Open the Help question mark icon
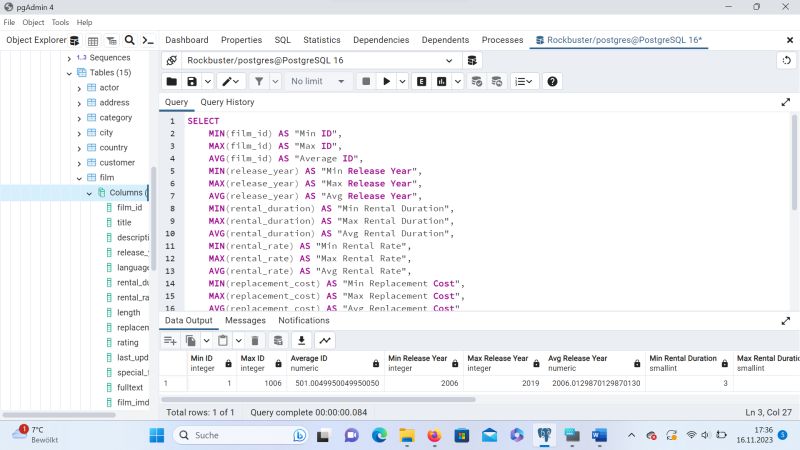Screen dimensions: 800x450 (x=552, y=81)
